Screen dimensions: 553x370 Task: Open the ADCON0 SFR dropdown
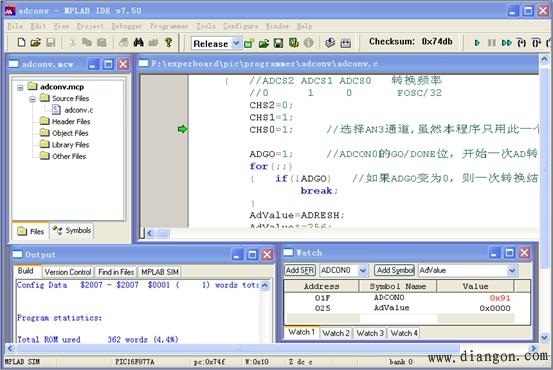point(363,271)
